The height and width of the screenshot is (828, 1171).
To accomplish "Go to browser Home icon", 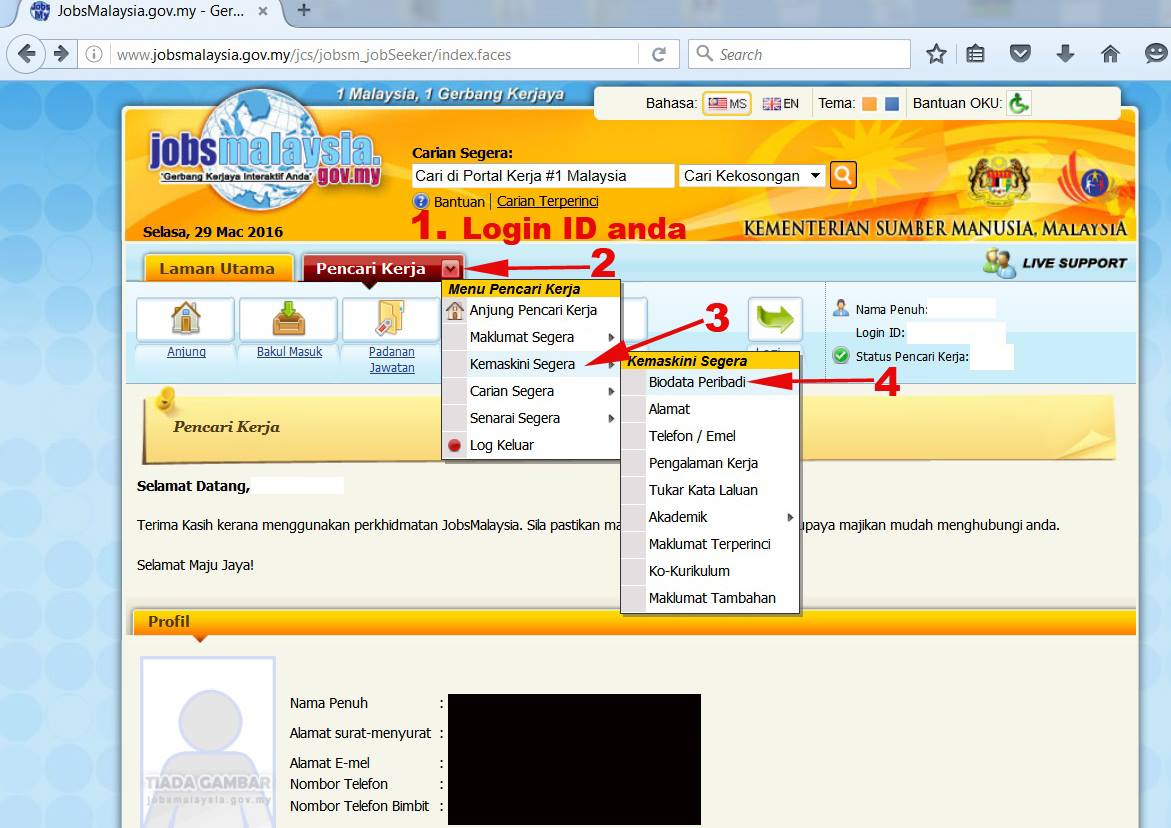I will click(x=1111, y=54).
